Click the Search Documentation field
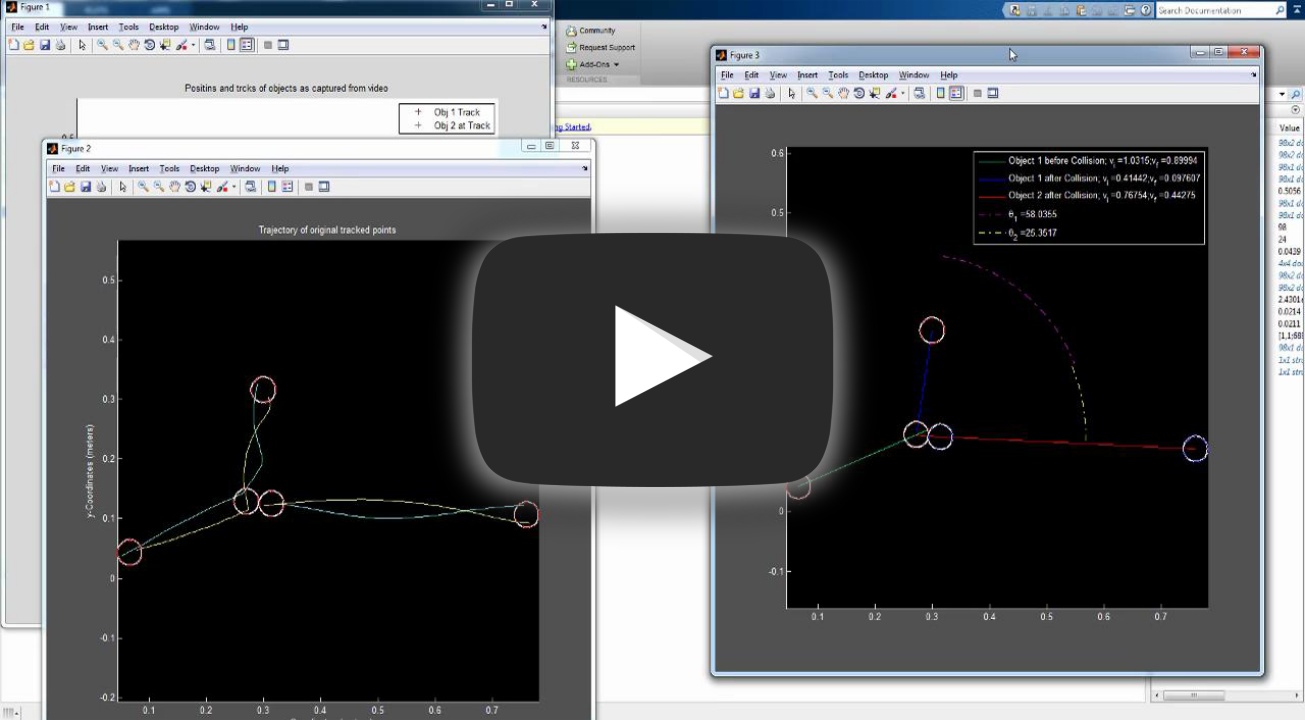This screenshot has width=1305, height=720. (1221, 10)
